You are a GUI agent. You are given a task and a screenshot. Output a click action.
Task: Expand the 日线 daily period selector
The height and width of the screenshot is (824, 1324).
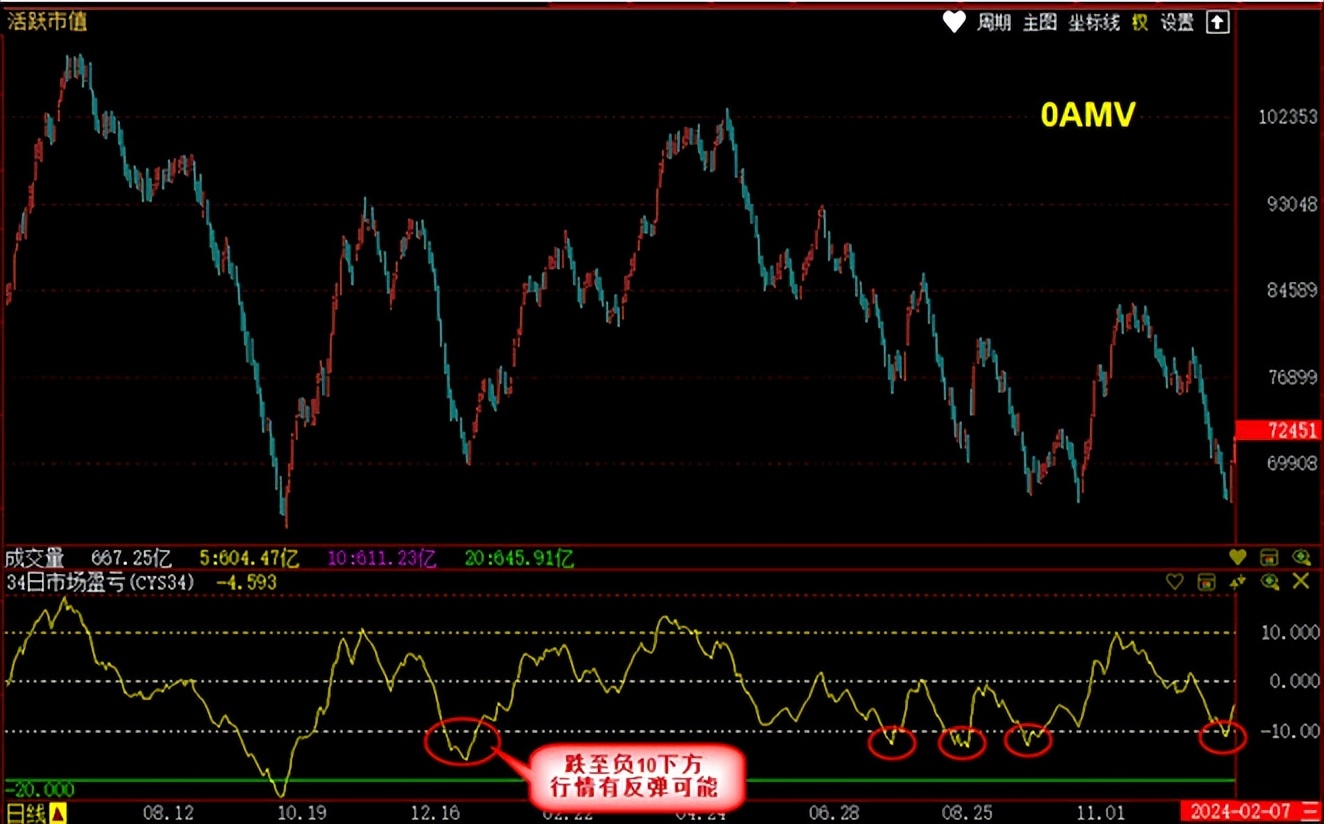(x=57, y=813)
